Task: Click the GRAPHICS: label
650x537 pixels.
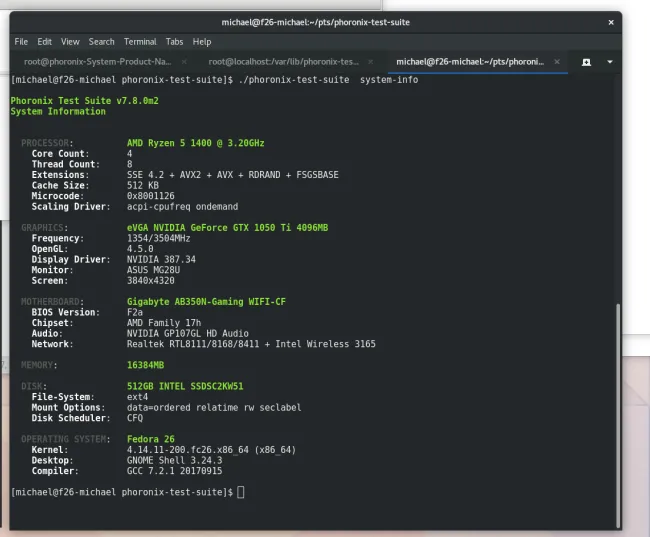Action: [45, 228]
